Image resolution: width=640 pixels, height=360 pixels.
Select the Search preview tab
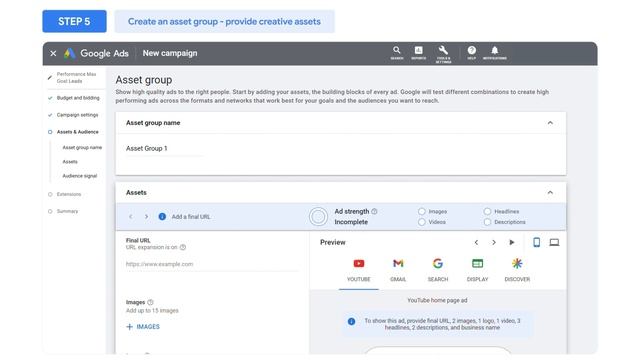point(438,271)
